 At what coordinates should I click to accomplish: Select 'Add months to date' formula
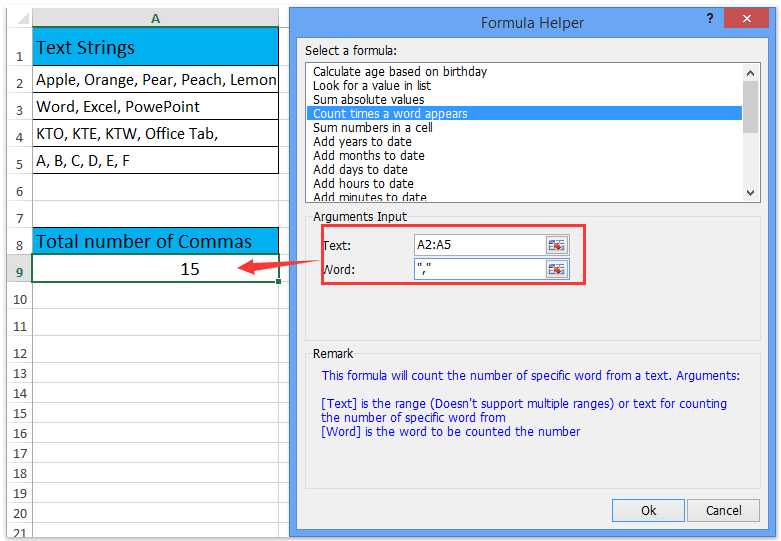[x=368, y=156]
